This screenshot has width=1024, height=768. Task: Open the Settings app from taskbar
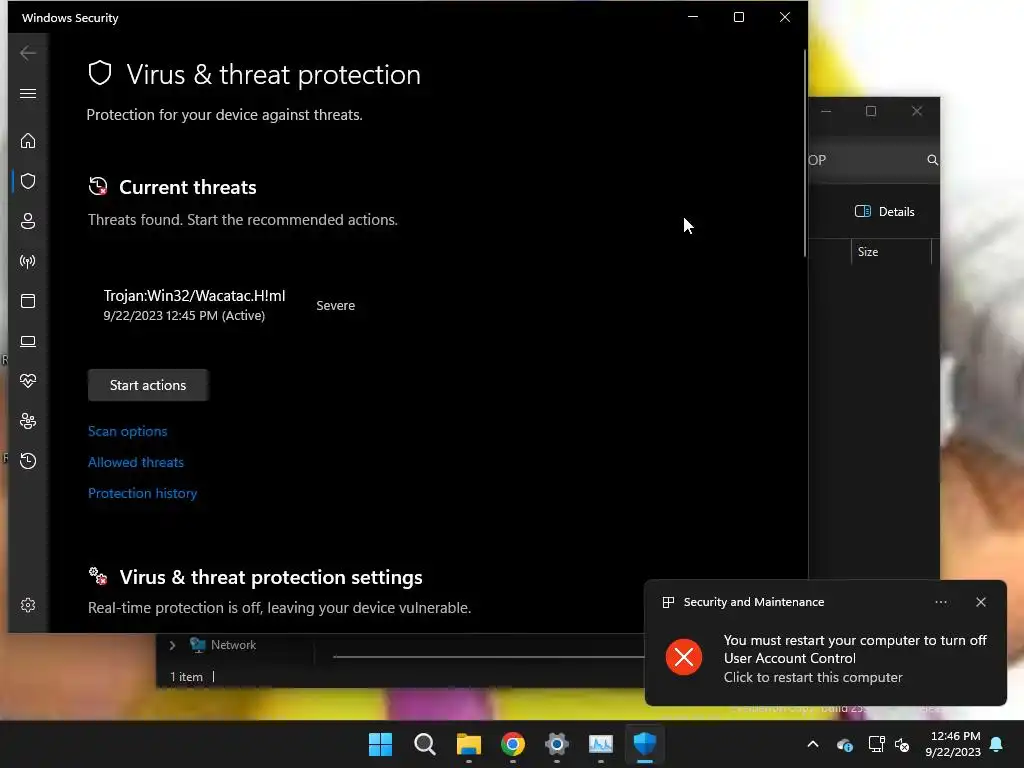(556, 744)
